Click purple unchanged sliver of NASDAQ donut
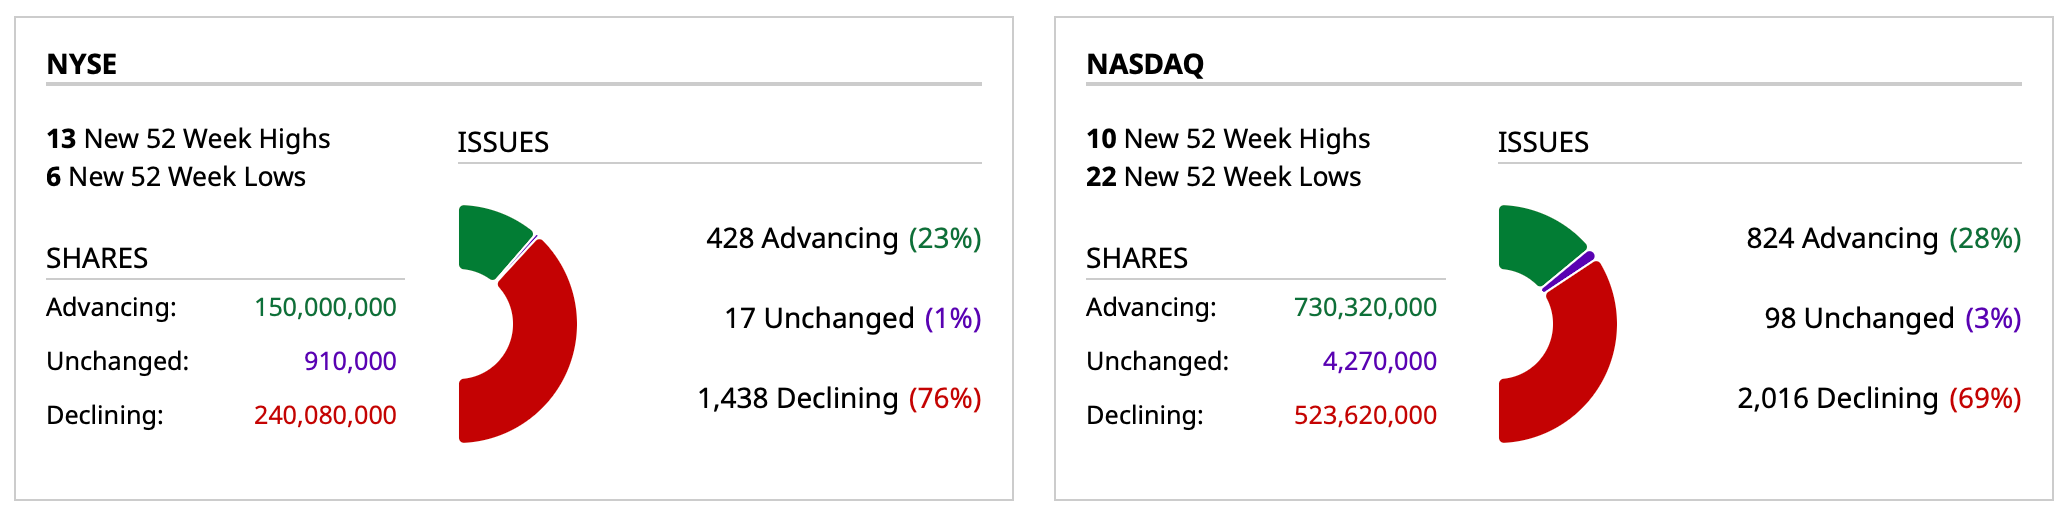The width and height of the screenshot is (2068, 524). click(x=1570, y=270)
